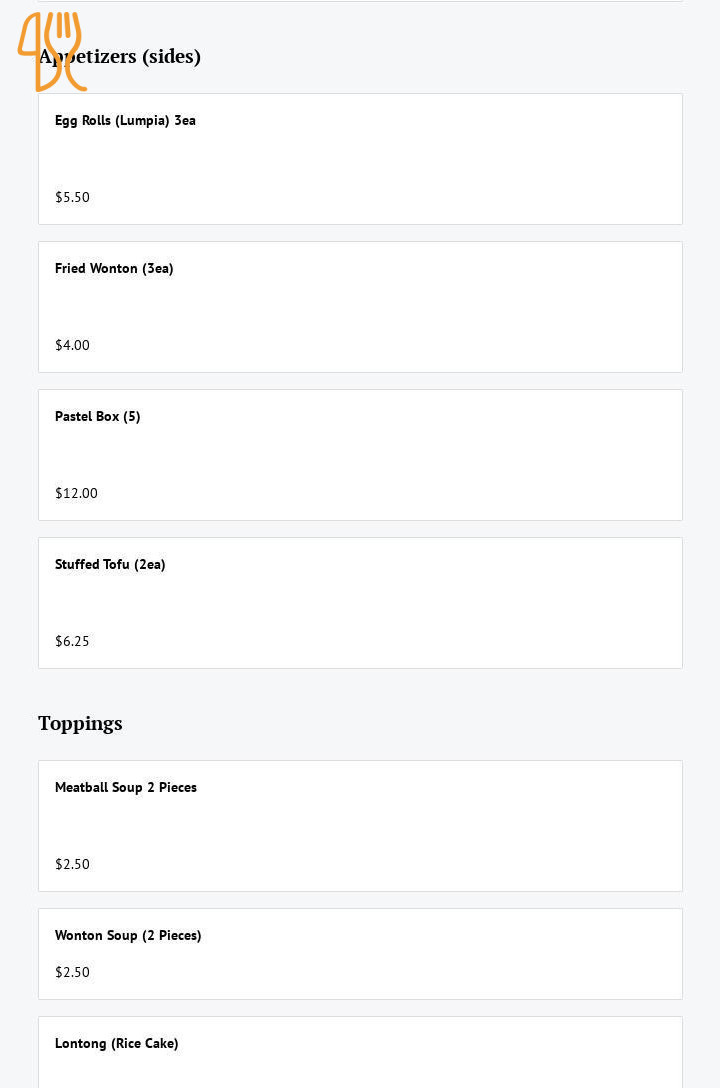Select the Egg Rolls (Lumpia) 3ea item name
The height and width of the screenshot is (1088, 720).
tap(125, 121)
